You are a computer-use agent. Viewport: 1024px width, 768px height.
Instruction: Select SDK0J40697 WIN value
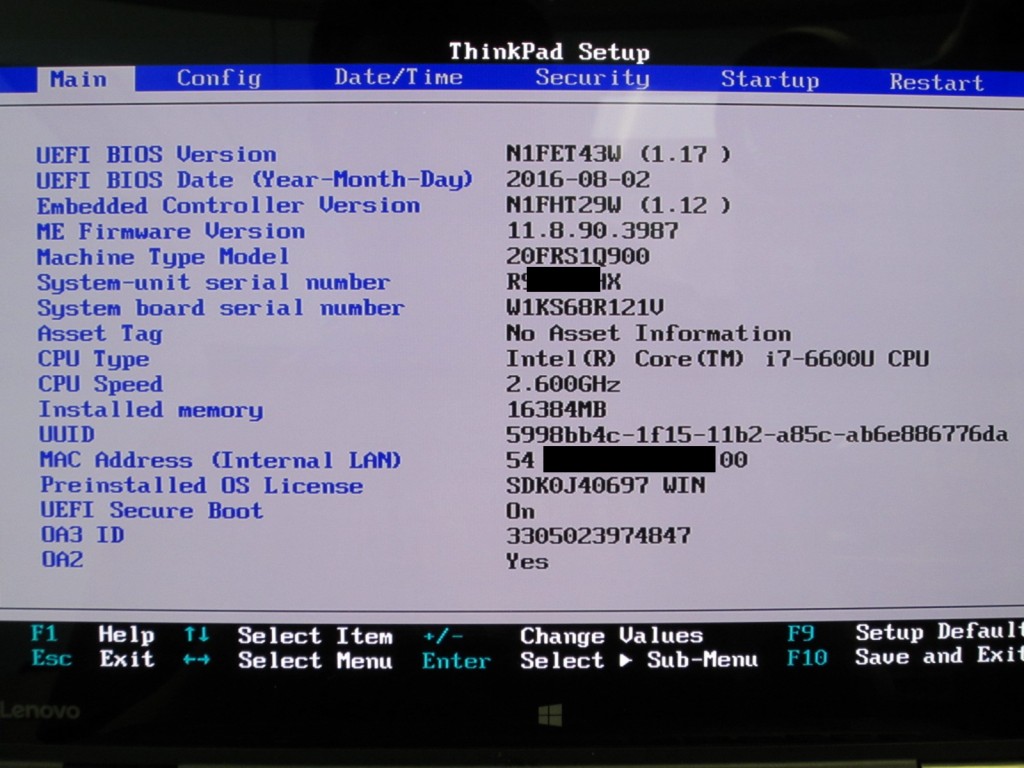(605, 485)
